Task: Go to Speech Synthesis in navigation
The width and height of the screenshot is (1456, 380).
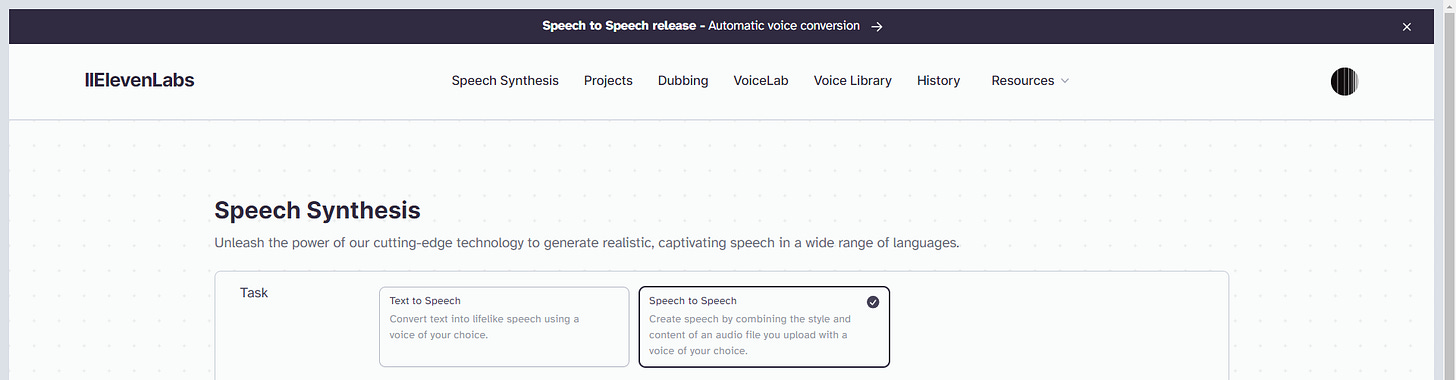Action: pyautogui.click(x=505, y=81)
